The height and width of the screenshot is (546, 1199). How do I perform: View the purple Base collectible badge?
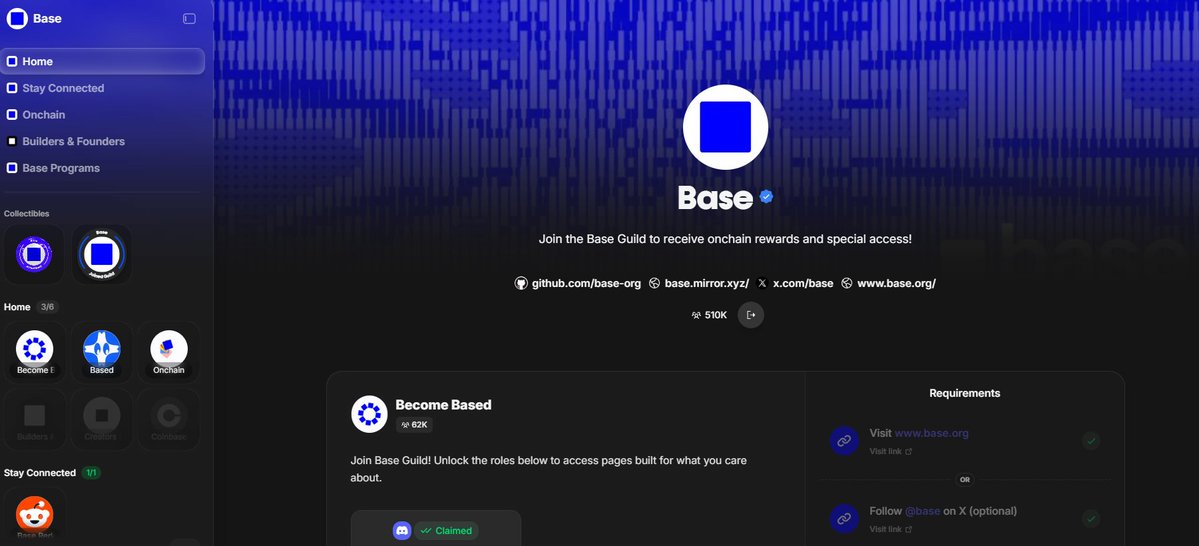pos(34,254)
